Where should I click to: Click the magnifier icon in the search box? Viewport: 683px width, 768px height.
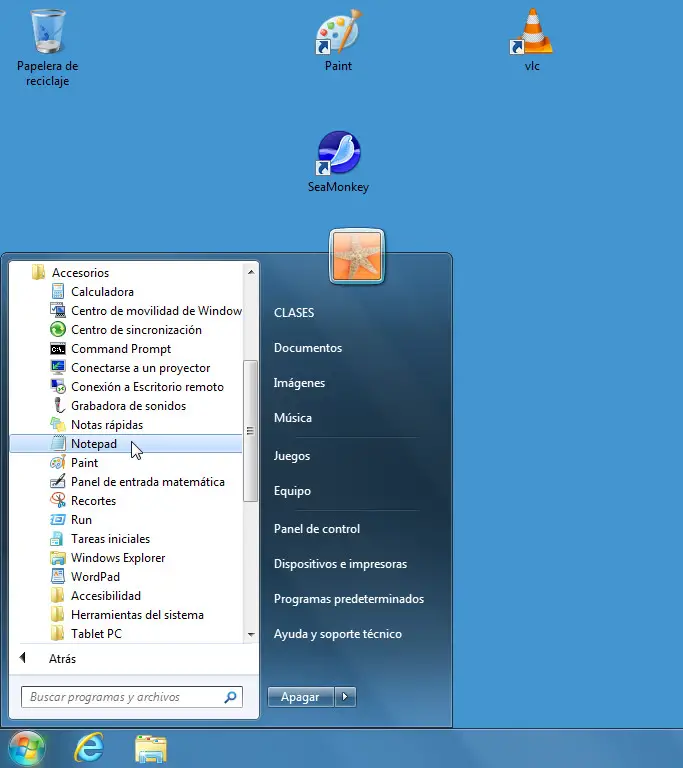(x=230, y=696)
